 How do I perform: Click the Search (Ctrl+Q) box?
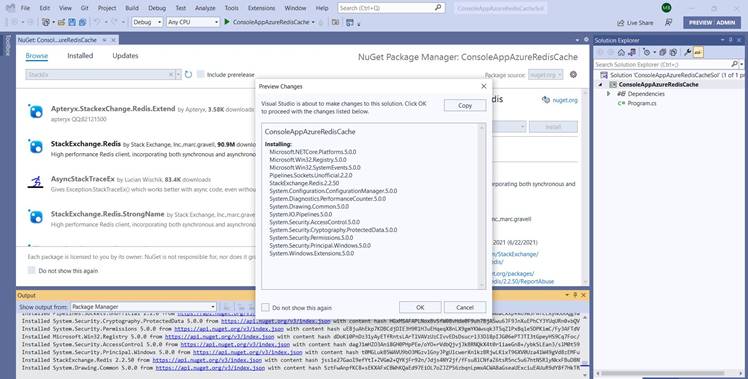[x=391, y=8]
